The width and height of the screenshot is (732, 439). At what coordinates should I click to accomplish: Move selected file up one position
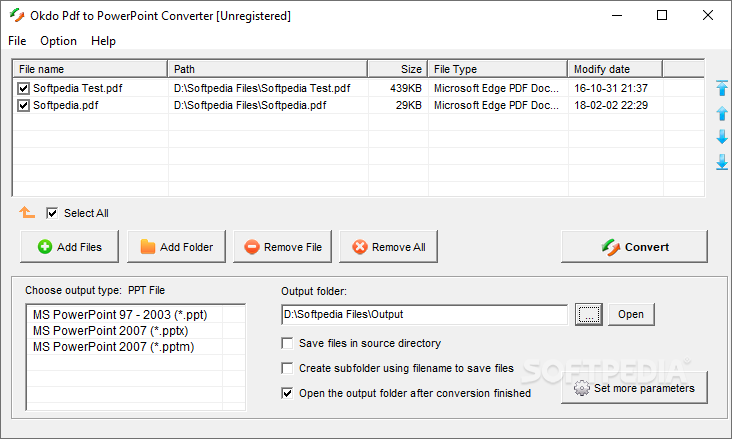[x=722, y=113]
